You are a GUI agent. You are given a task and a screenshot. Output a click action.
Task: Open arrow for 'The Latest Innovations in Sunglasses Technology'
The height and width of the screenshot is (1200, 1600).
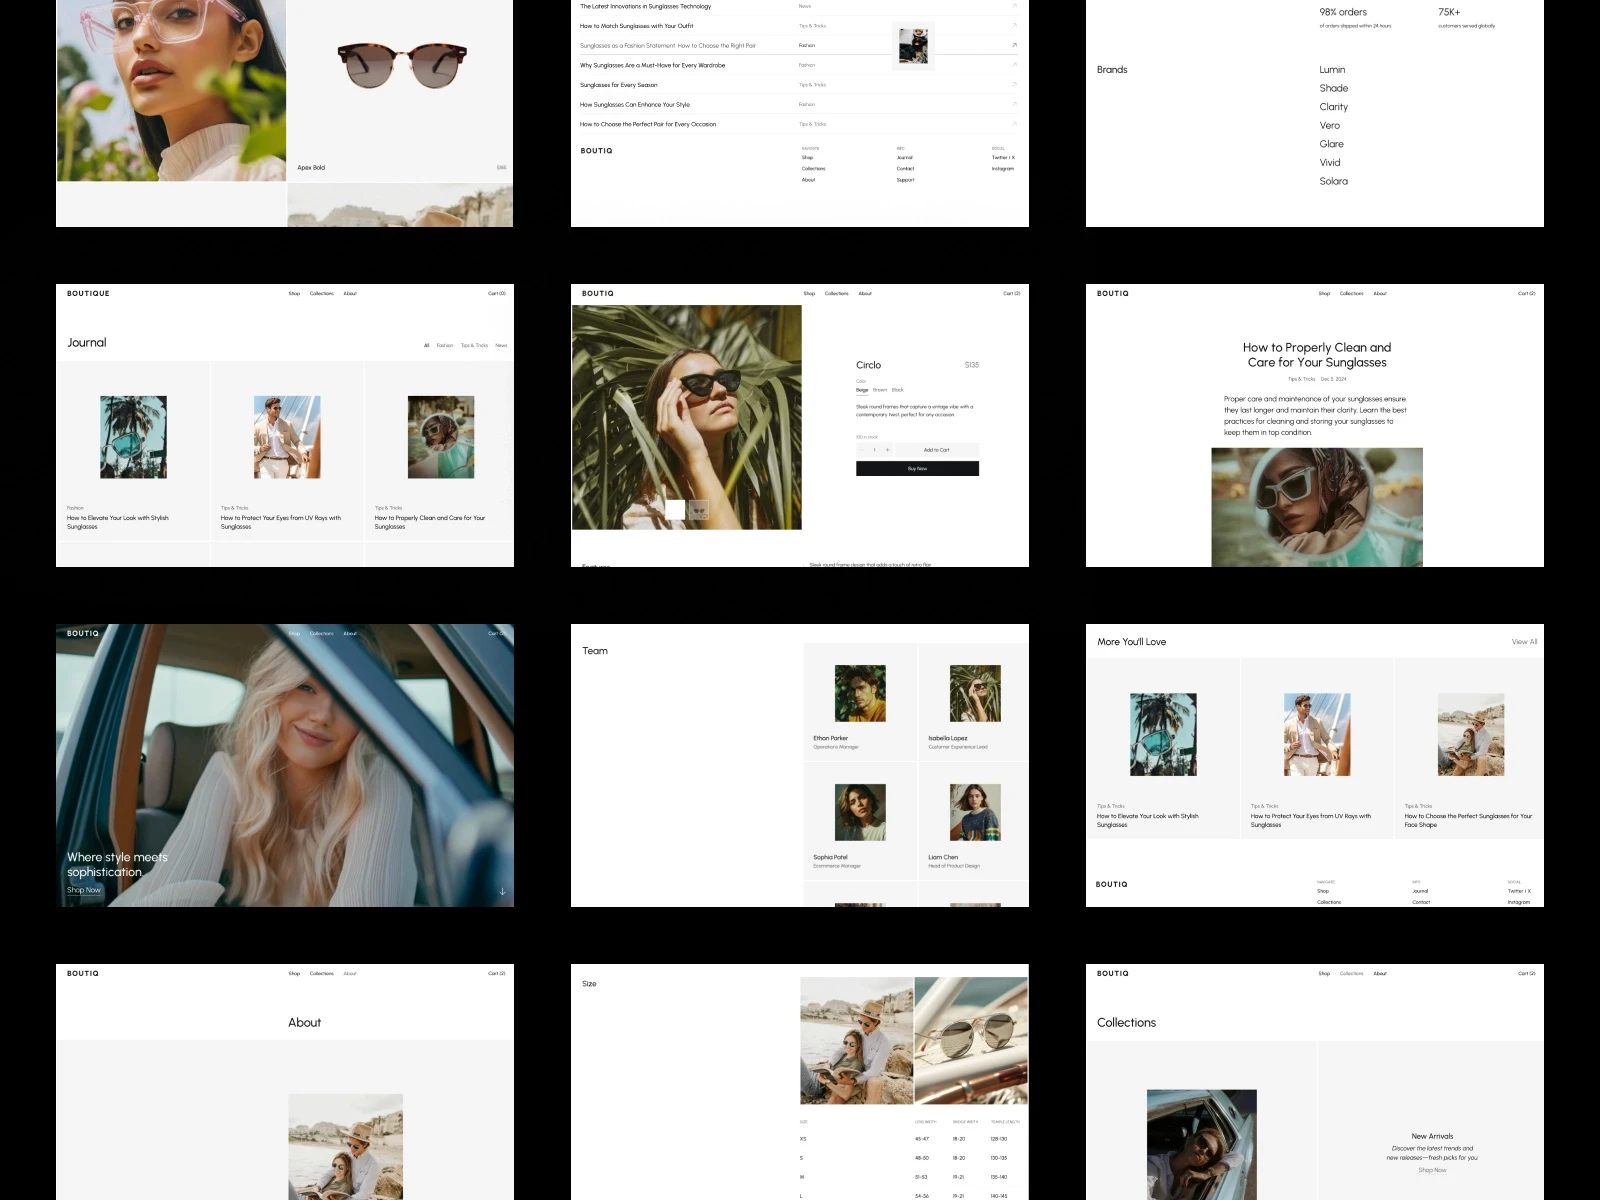1014,6
